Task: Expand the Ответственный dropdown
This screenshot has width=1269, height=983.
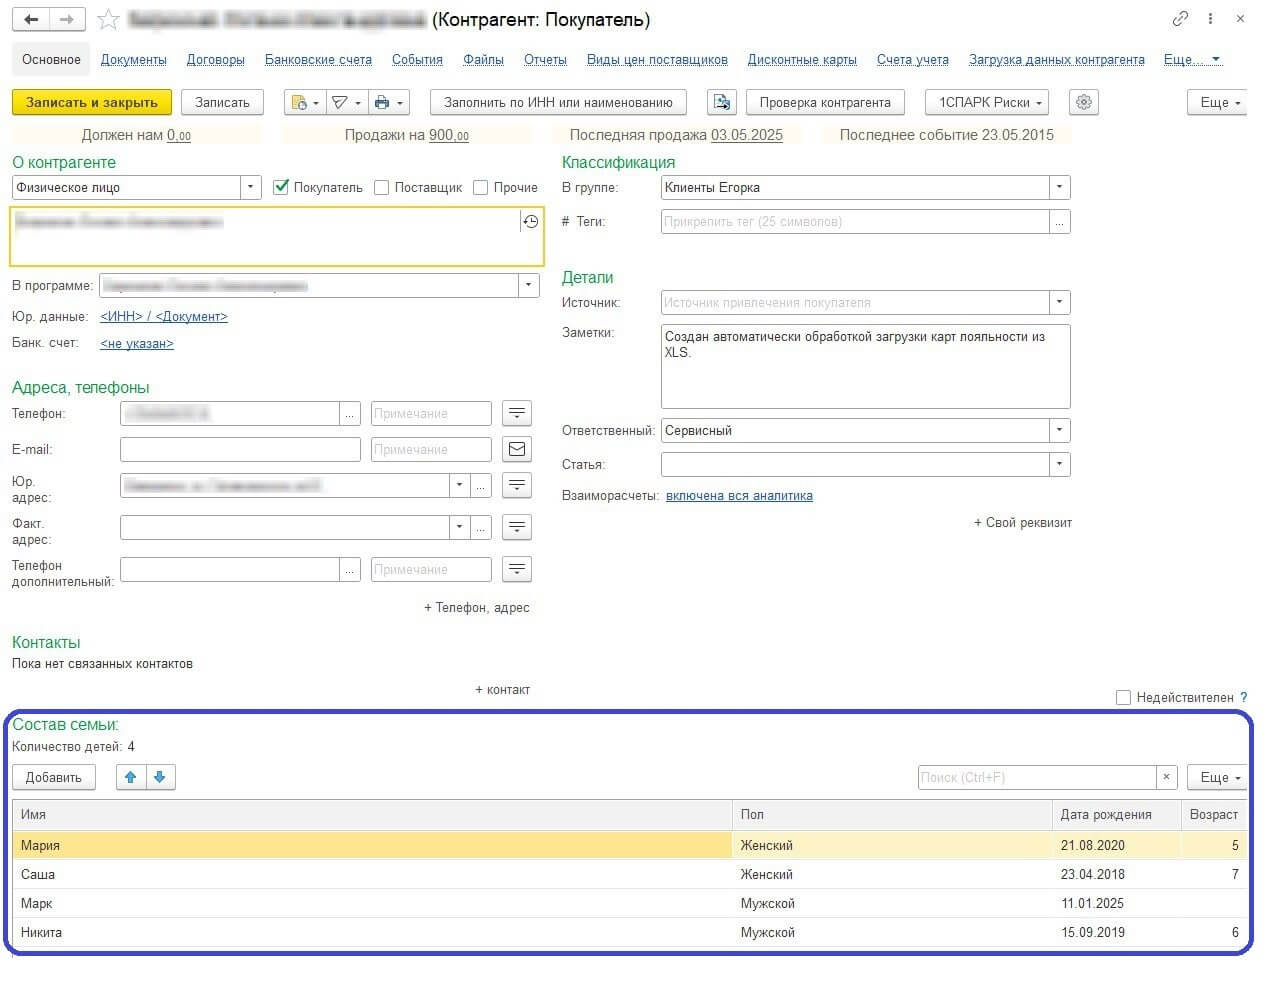Action: pos(1059,430)
